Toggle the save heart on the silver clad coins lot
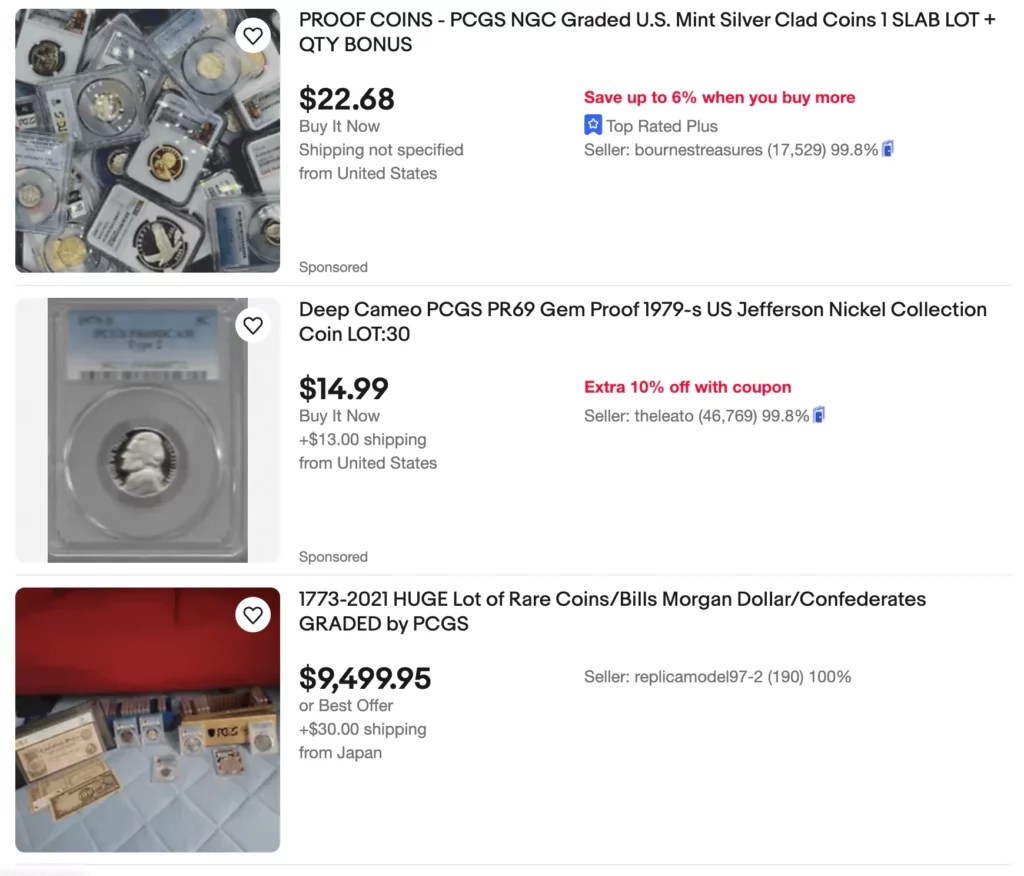Viewport: 1024px width, 876px height. pos(253,35)
